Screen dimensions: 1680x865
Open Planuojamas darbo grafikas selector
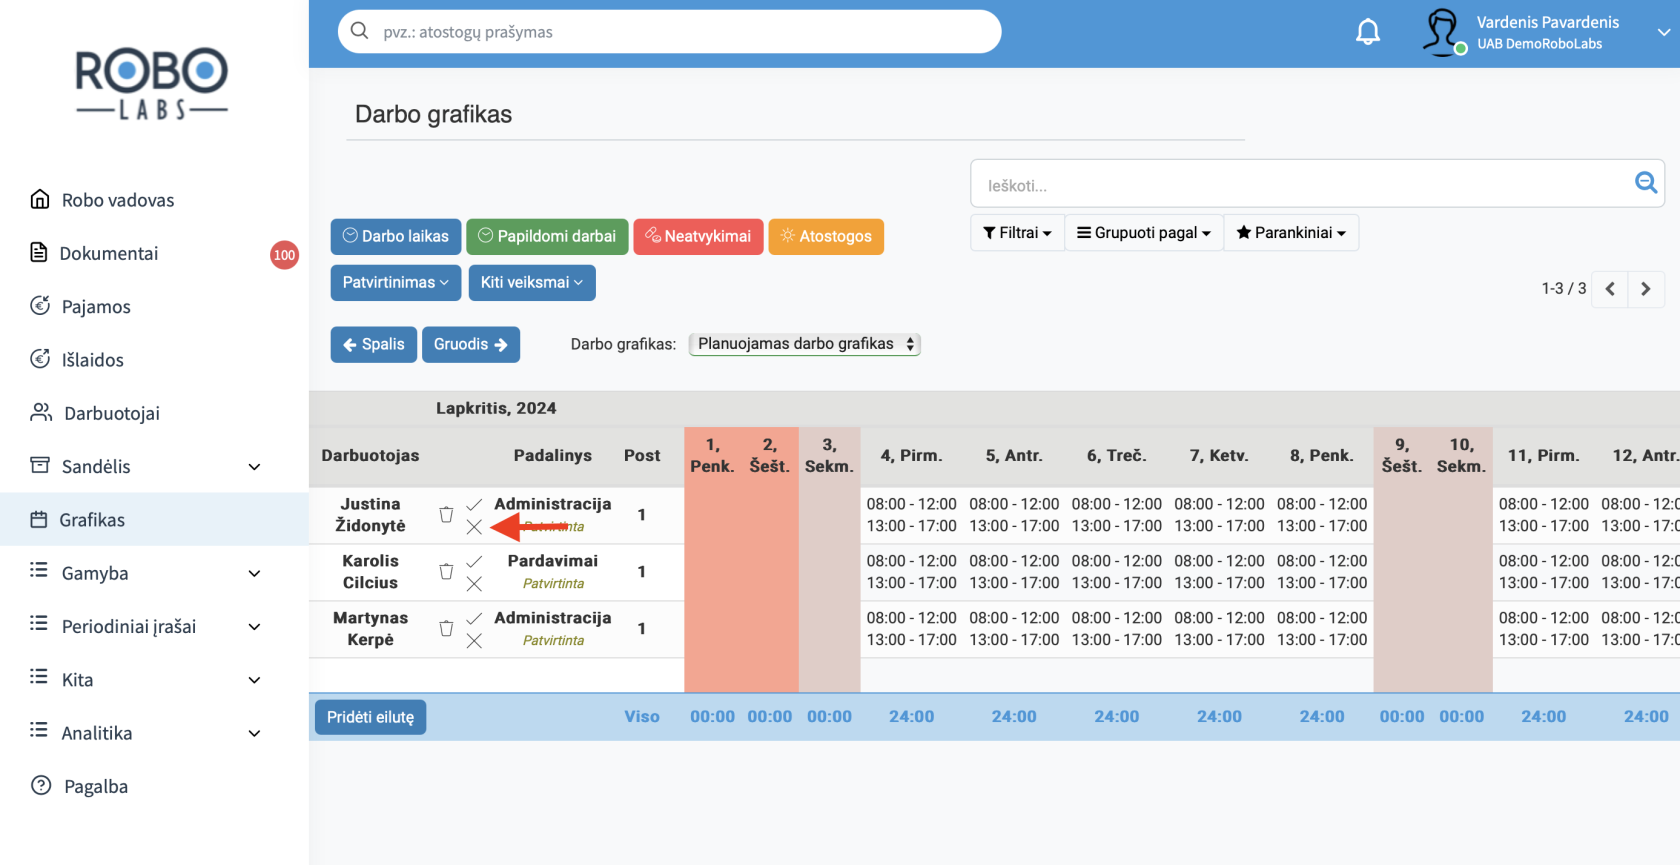805,344
